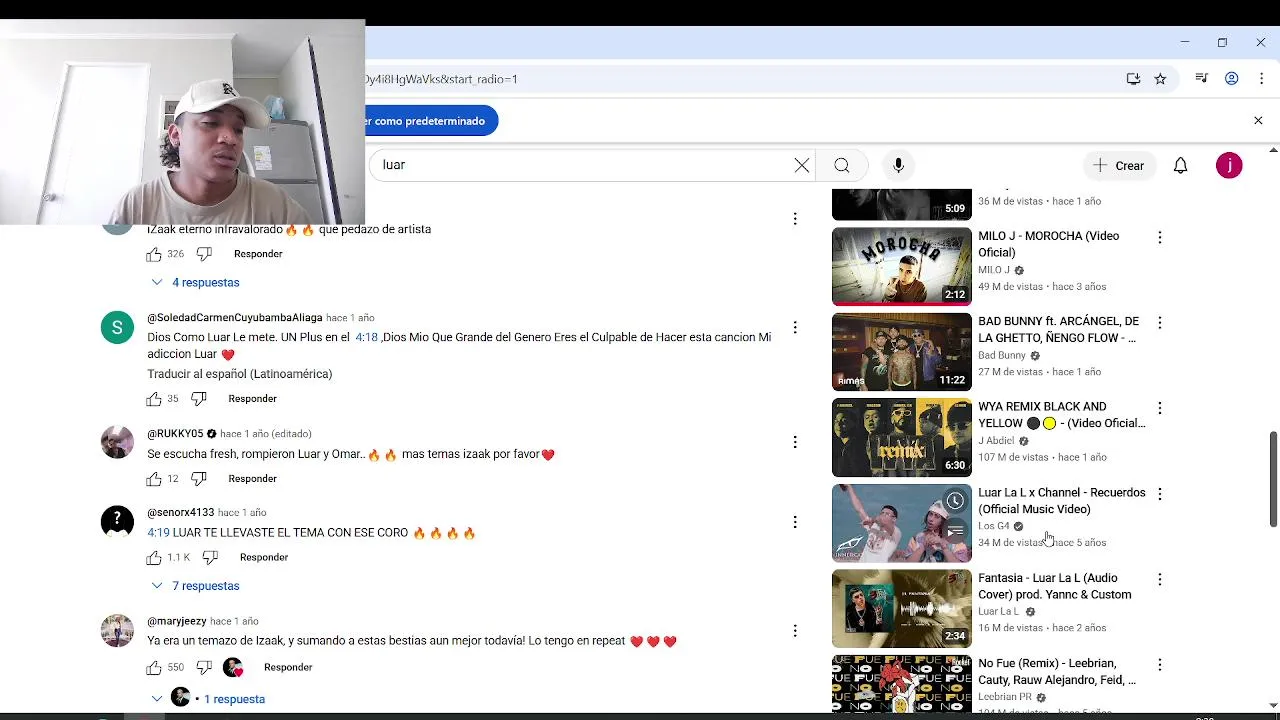Bookmark page with star icon

tap(1160, 79)
